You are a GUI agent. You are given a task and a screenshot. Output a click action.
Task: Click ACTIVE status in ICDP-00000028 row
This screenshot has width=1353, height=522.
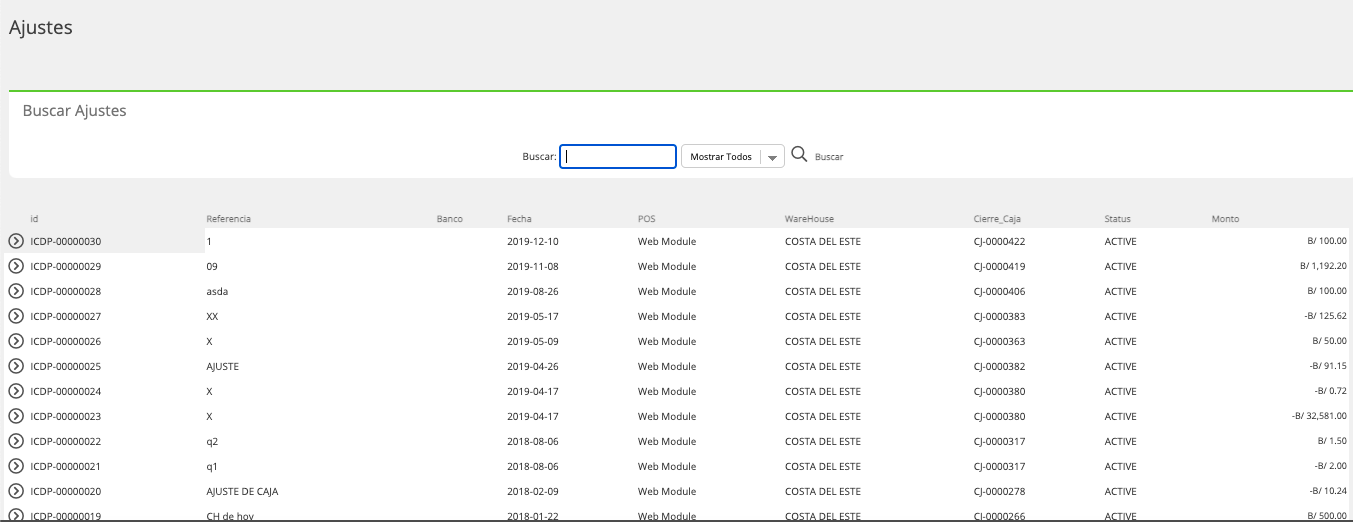(x=1120, y=291)
